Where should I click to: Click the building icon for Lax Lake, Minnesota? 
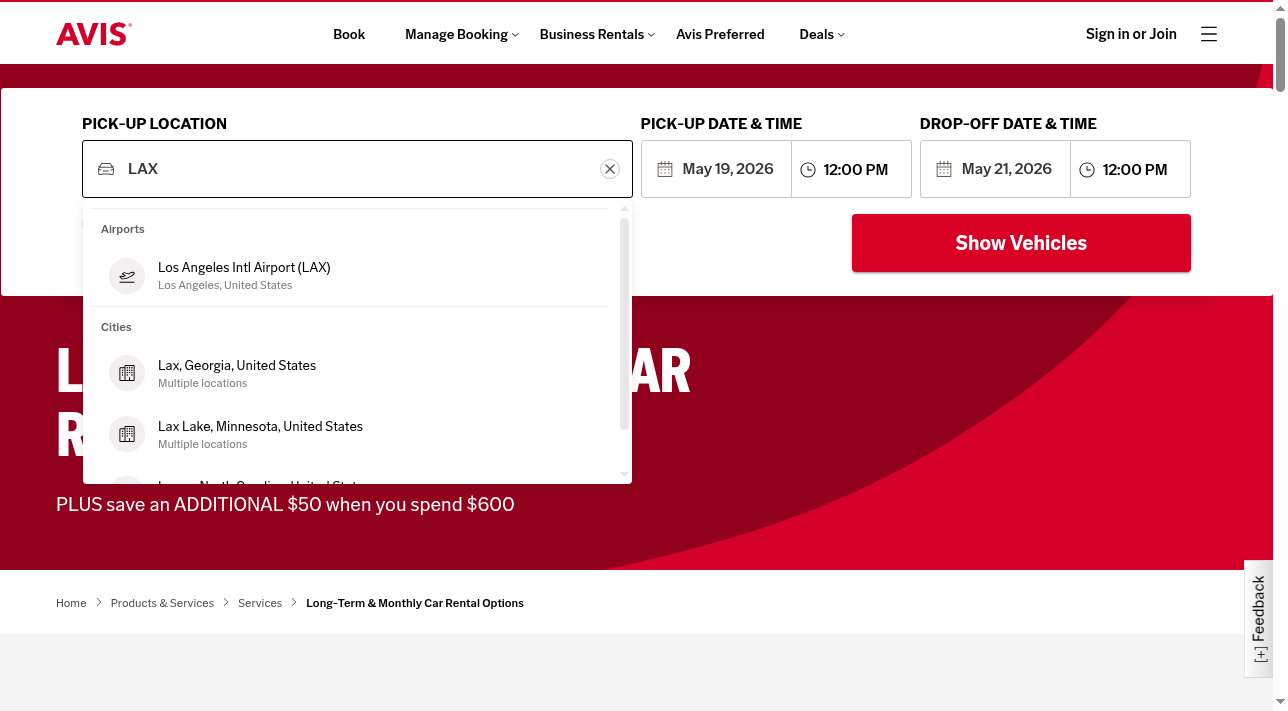127,434
